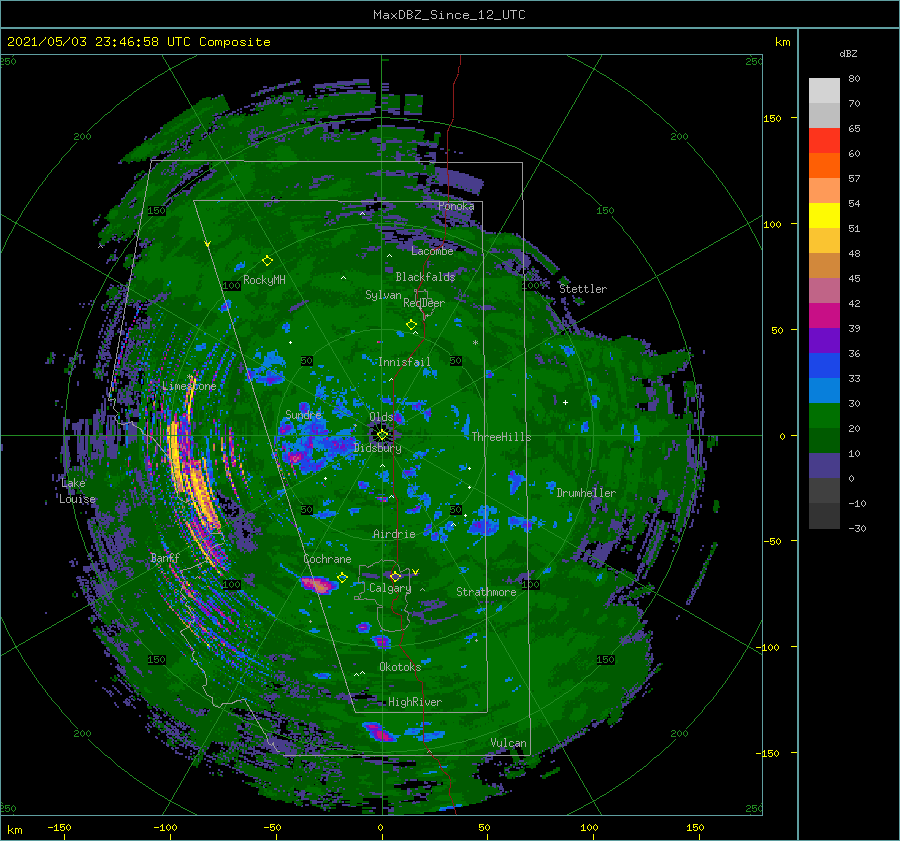This screenshot has width=900, height=841.
Task: Click the Drumheller label
Action: (586, 493)
